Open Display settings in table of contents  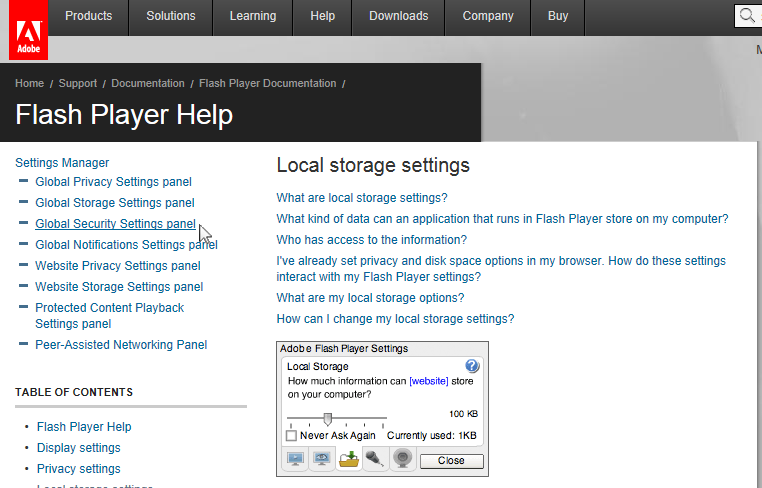[x=79, y=448]
